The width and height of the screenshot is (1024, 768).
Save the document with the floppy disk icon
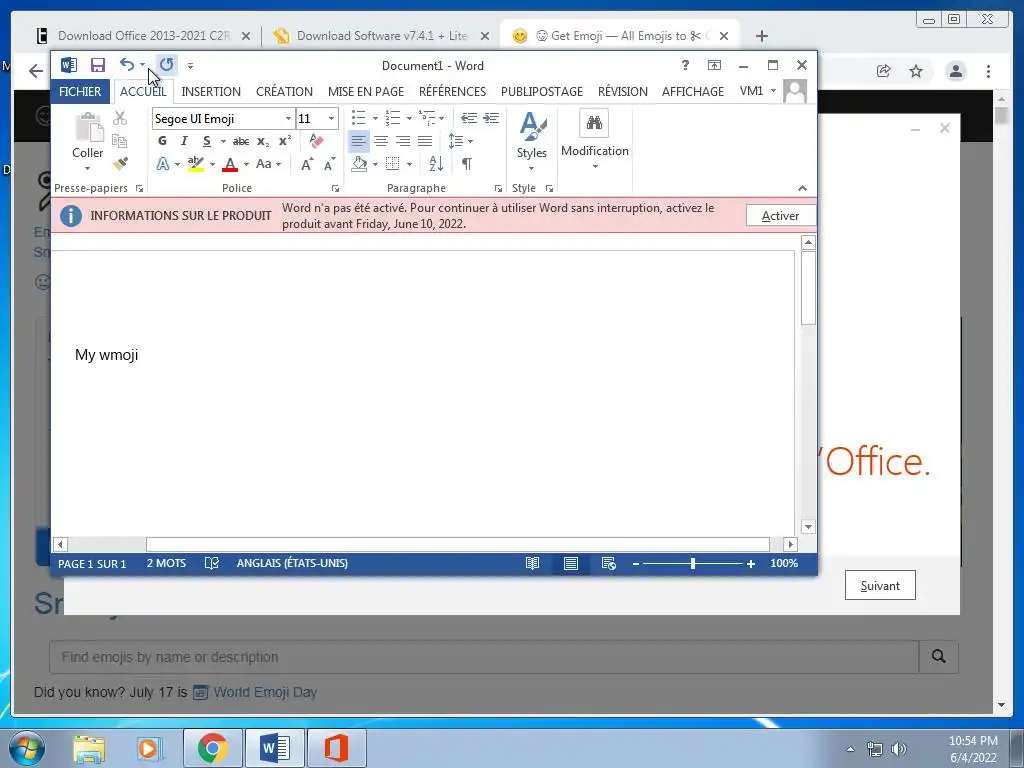[98, 65]
